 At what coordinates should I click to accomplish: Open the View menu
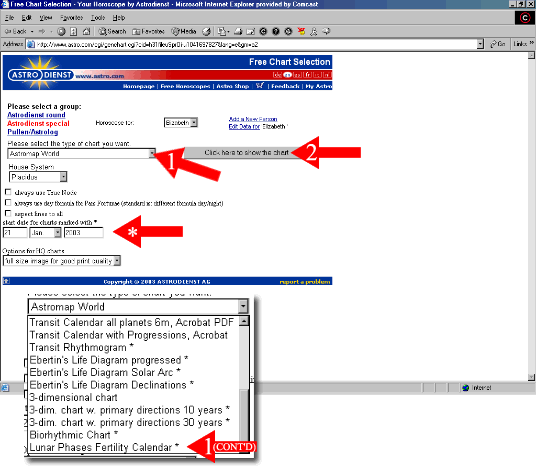46,17
